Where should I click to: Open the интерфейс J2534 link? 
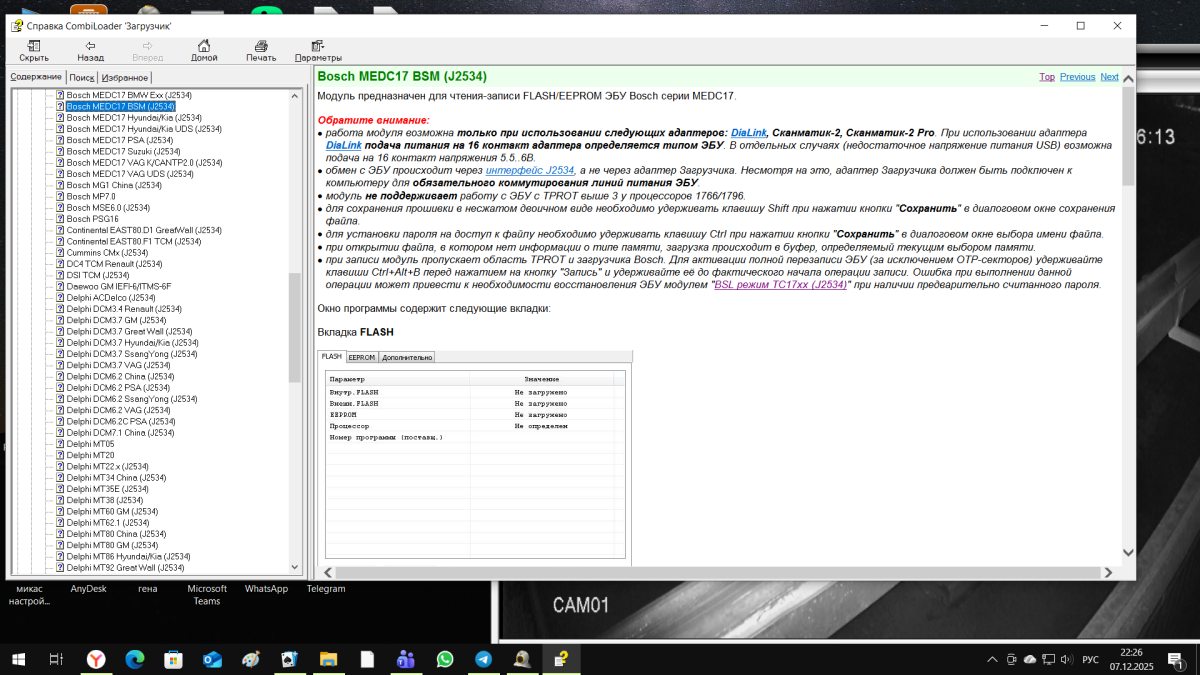[x=531, y=170]
